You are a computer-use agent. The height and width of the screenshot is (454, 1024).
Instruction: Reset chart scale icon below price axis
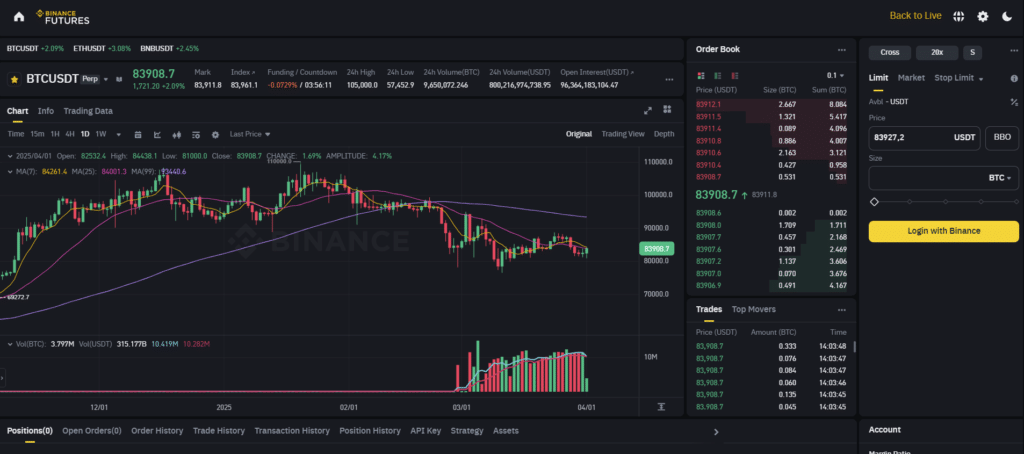[x=661, y=406]
